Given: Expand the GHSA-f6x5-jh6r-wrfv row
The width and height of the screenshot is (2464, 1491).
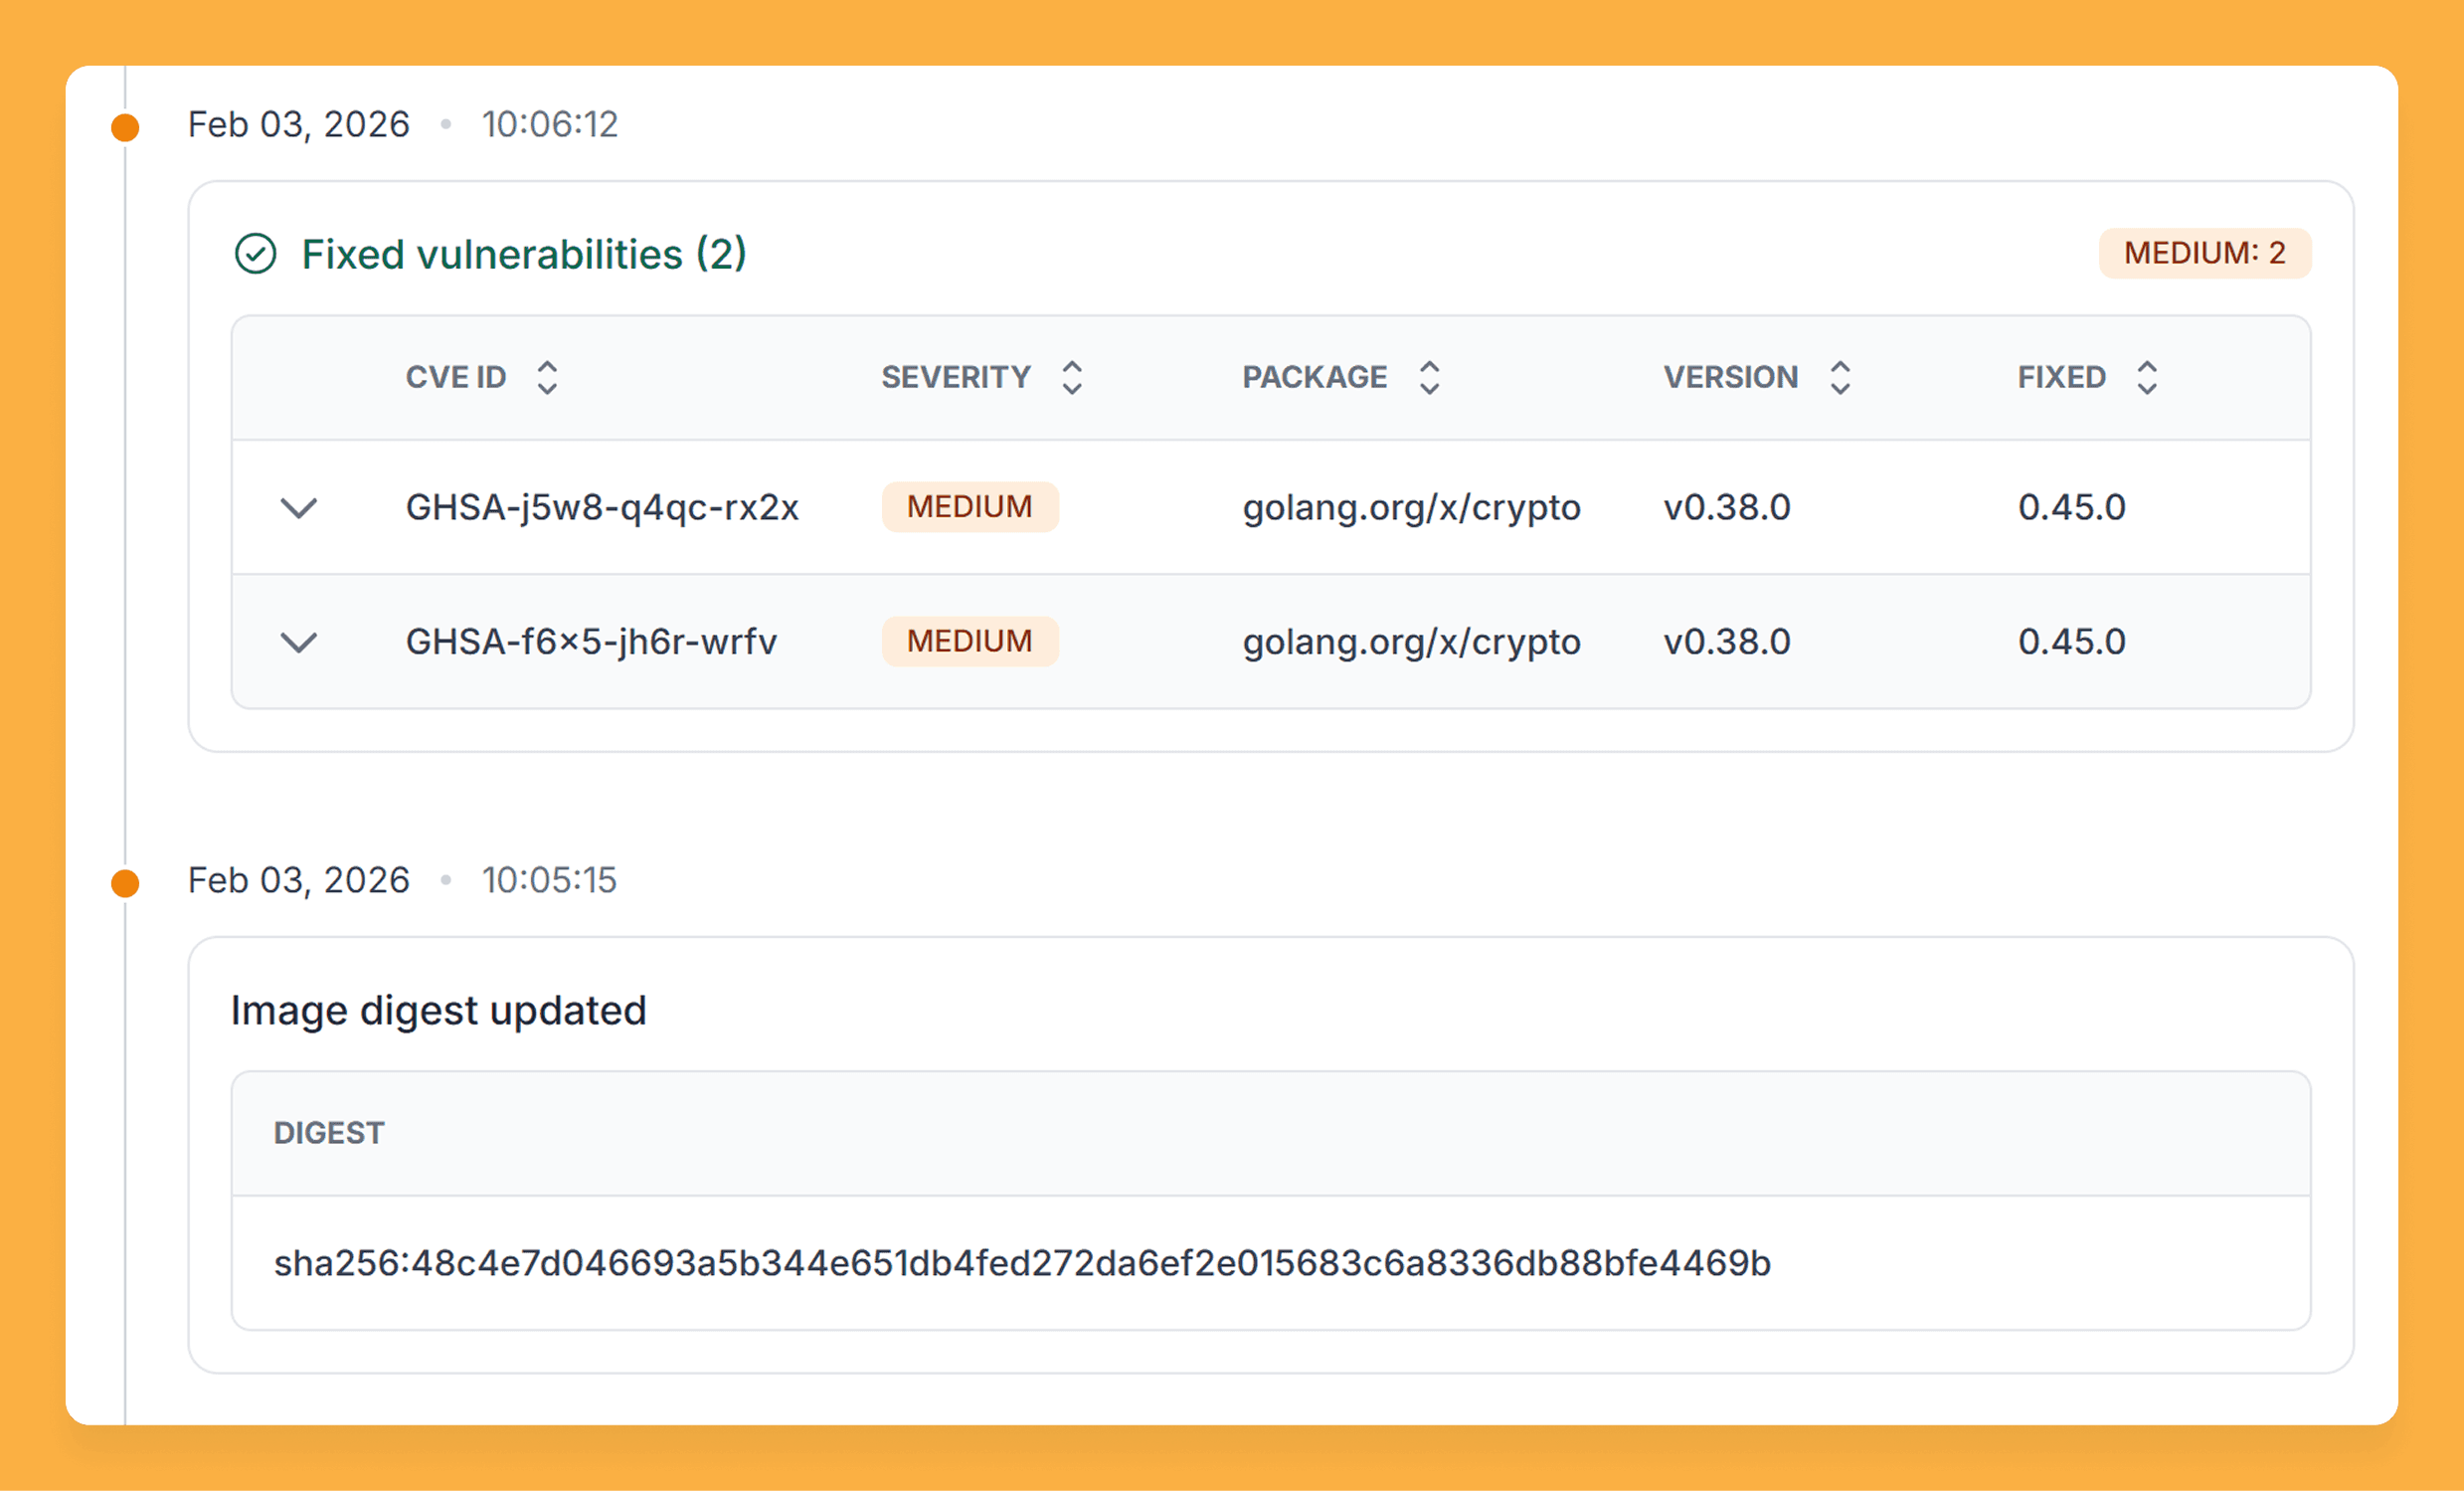Looking at the screenshot, I should click(x=298, y=642).
